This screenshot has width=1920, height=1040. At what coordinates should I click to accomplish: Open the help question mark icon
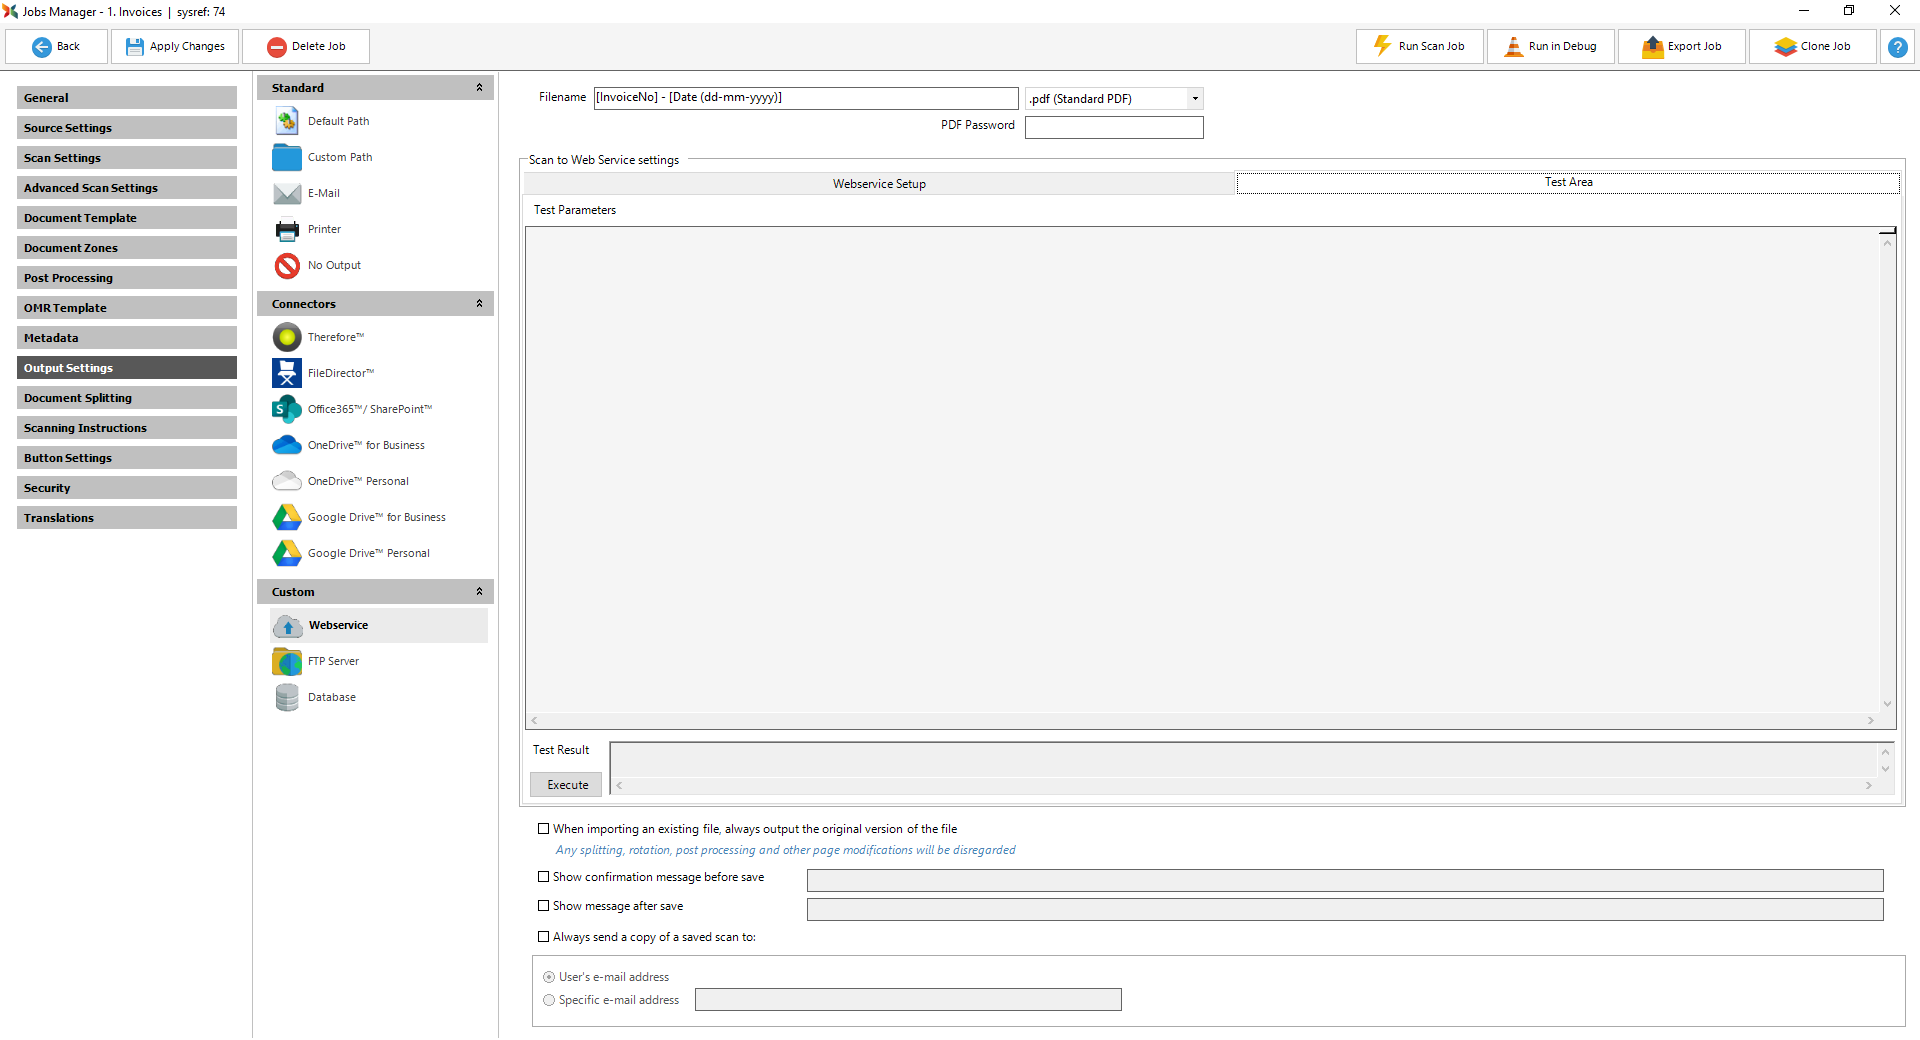(x=1897, y=47)
